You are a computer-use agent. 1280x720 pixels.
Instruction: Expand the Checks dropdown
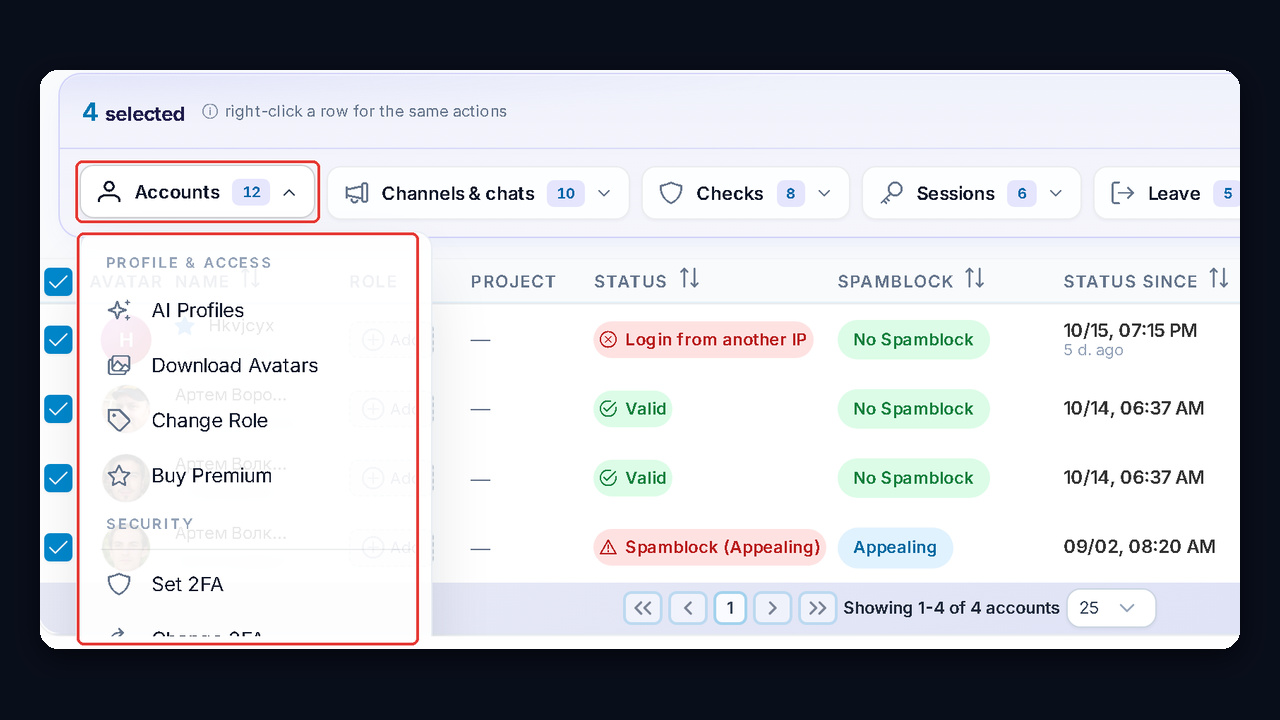point(746,193)
